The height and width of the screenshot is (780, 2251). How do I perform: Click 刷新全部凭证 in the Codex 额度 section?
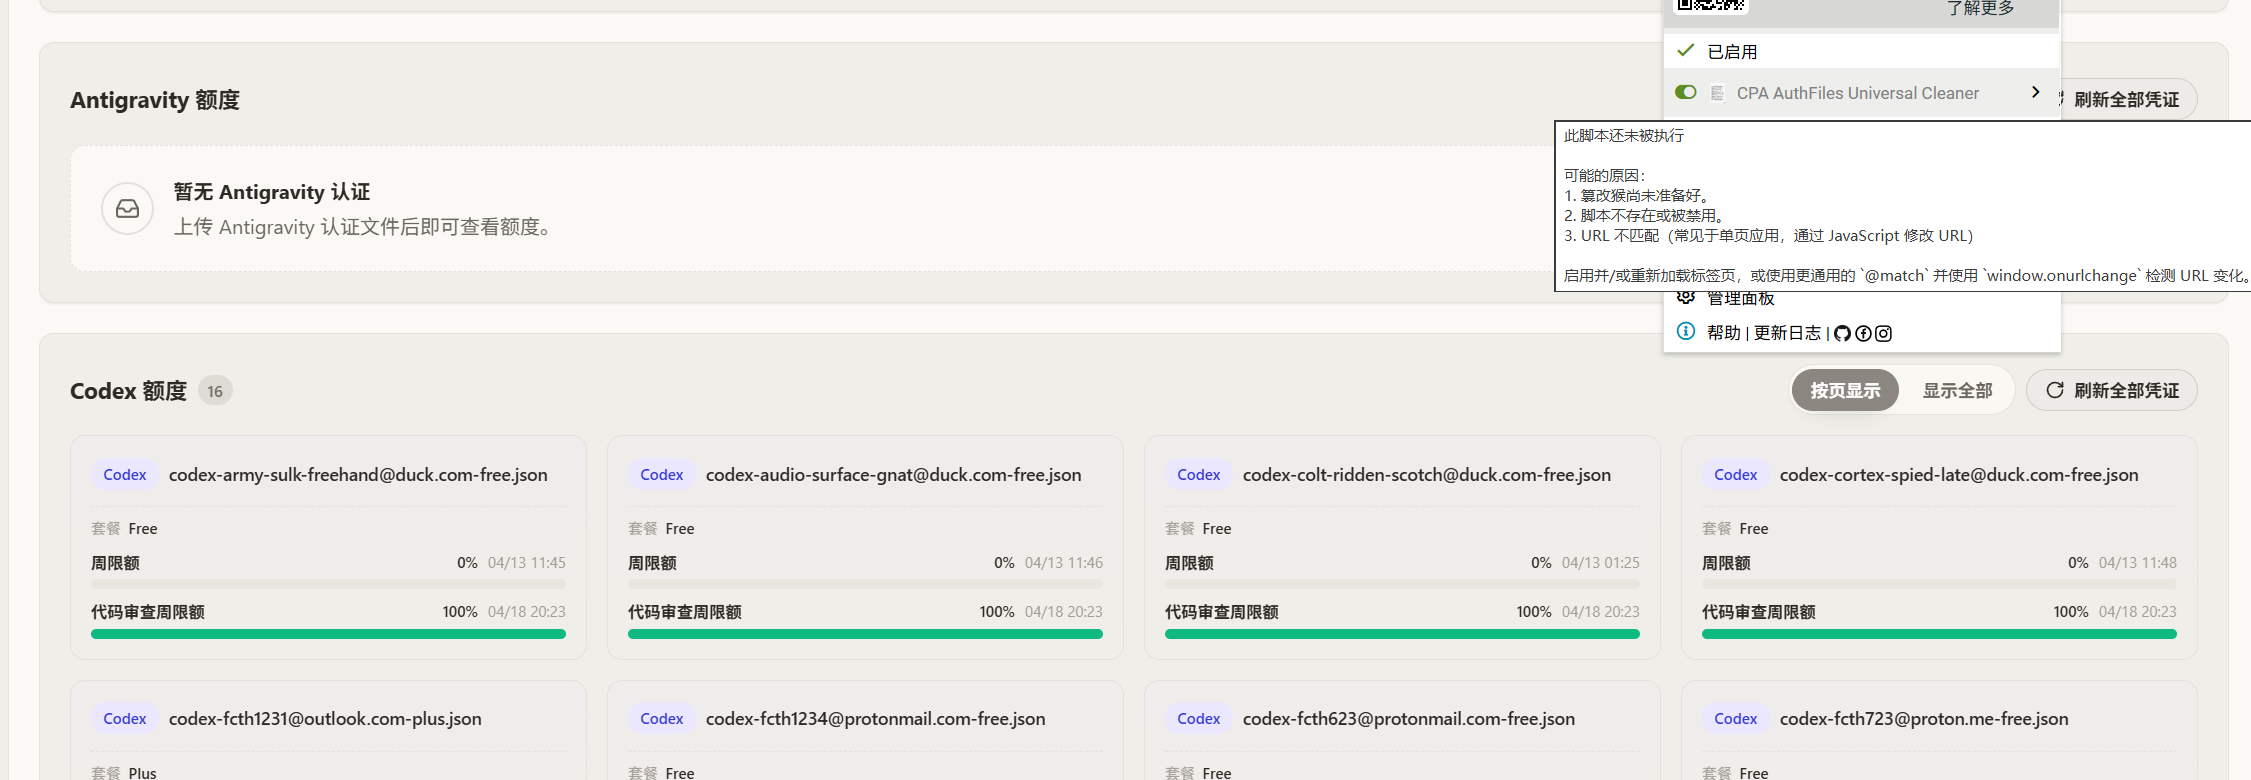2112,391
